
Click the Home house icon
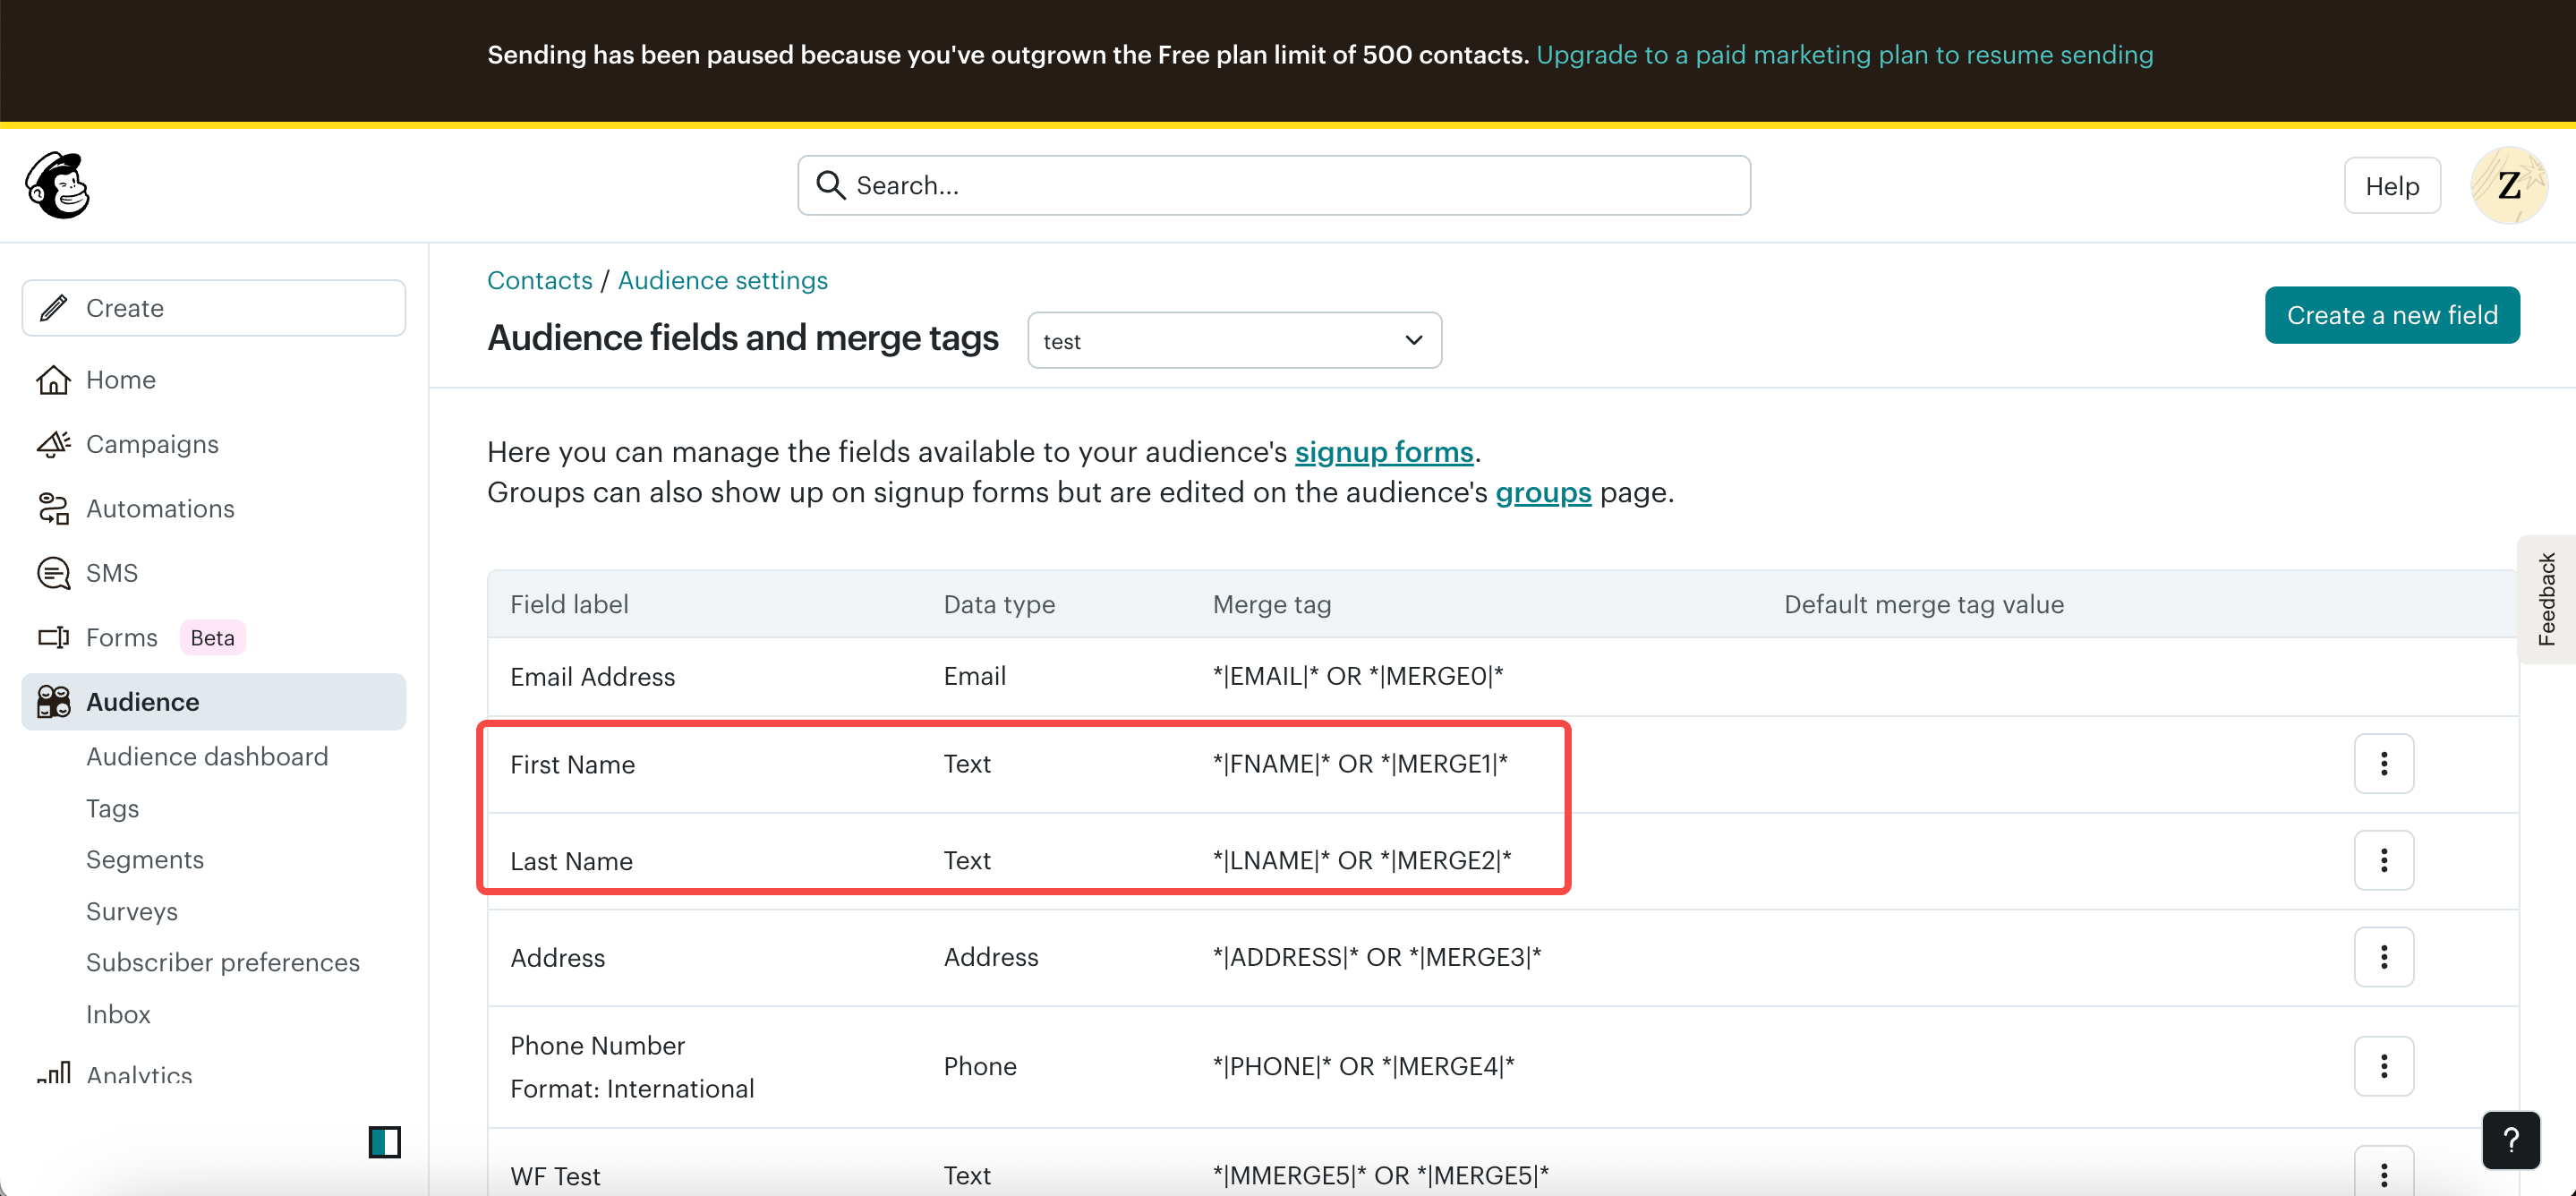point(53,380)
